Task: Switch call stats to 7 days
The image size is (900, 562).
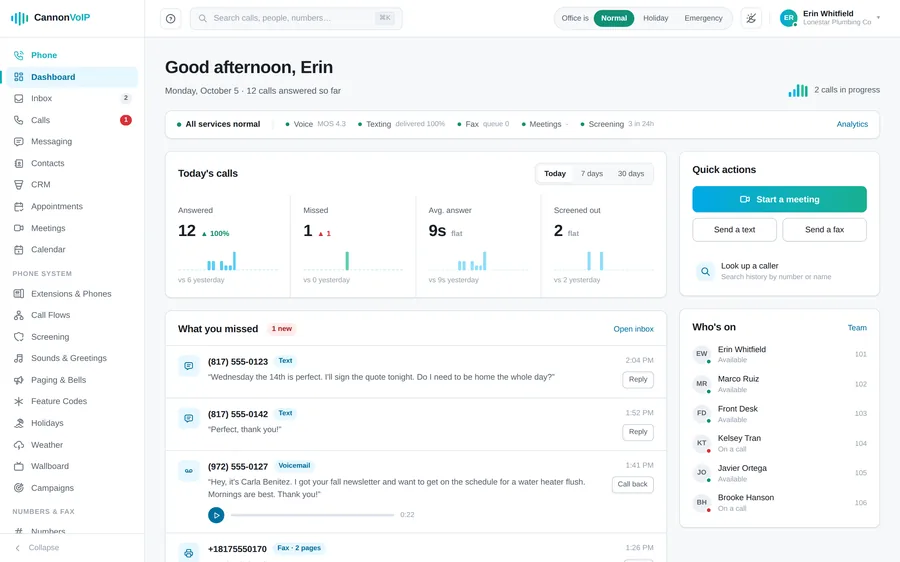Action: 592,173
